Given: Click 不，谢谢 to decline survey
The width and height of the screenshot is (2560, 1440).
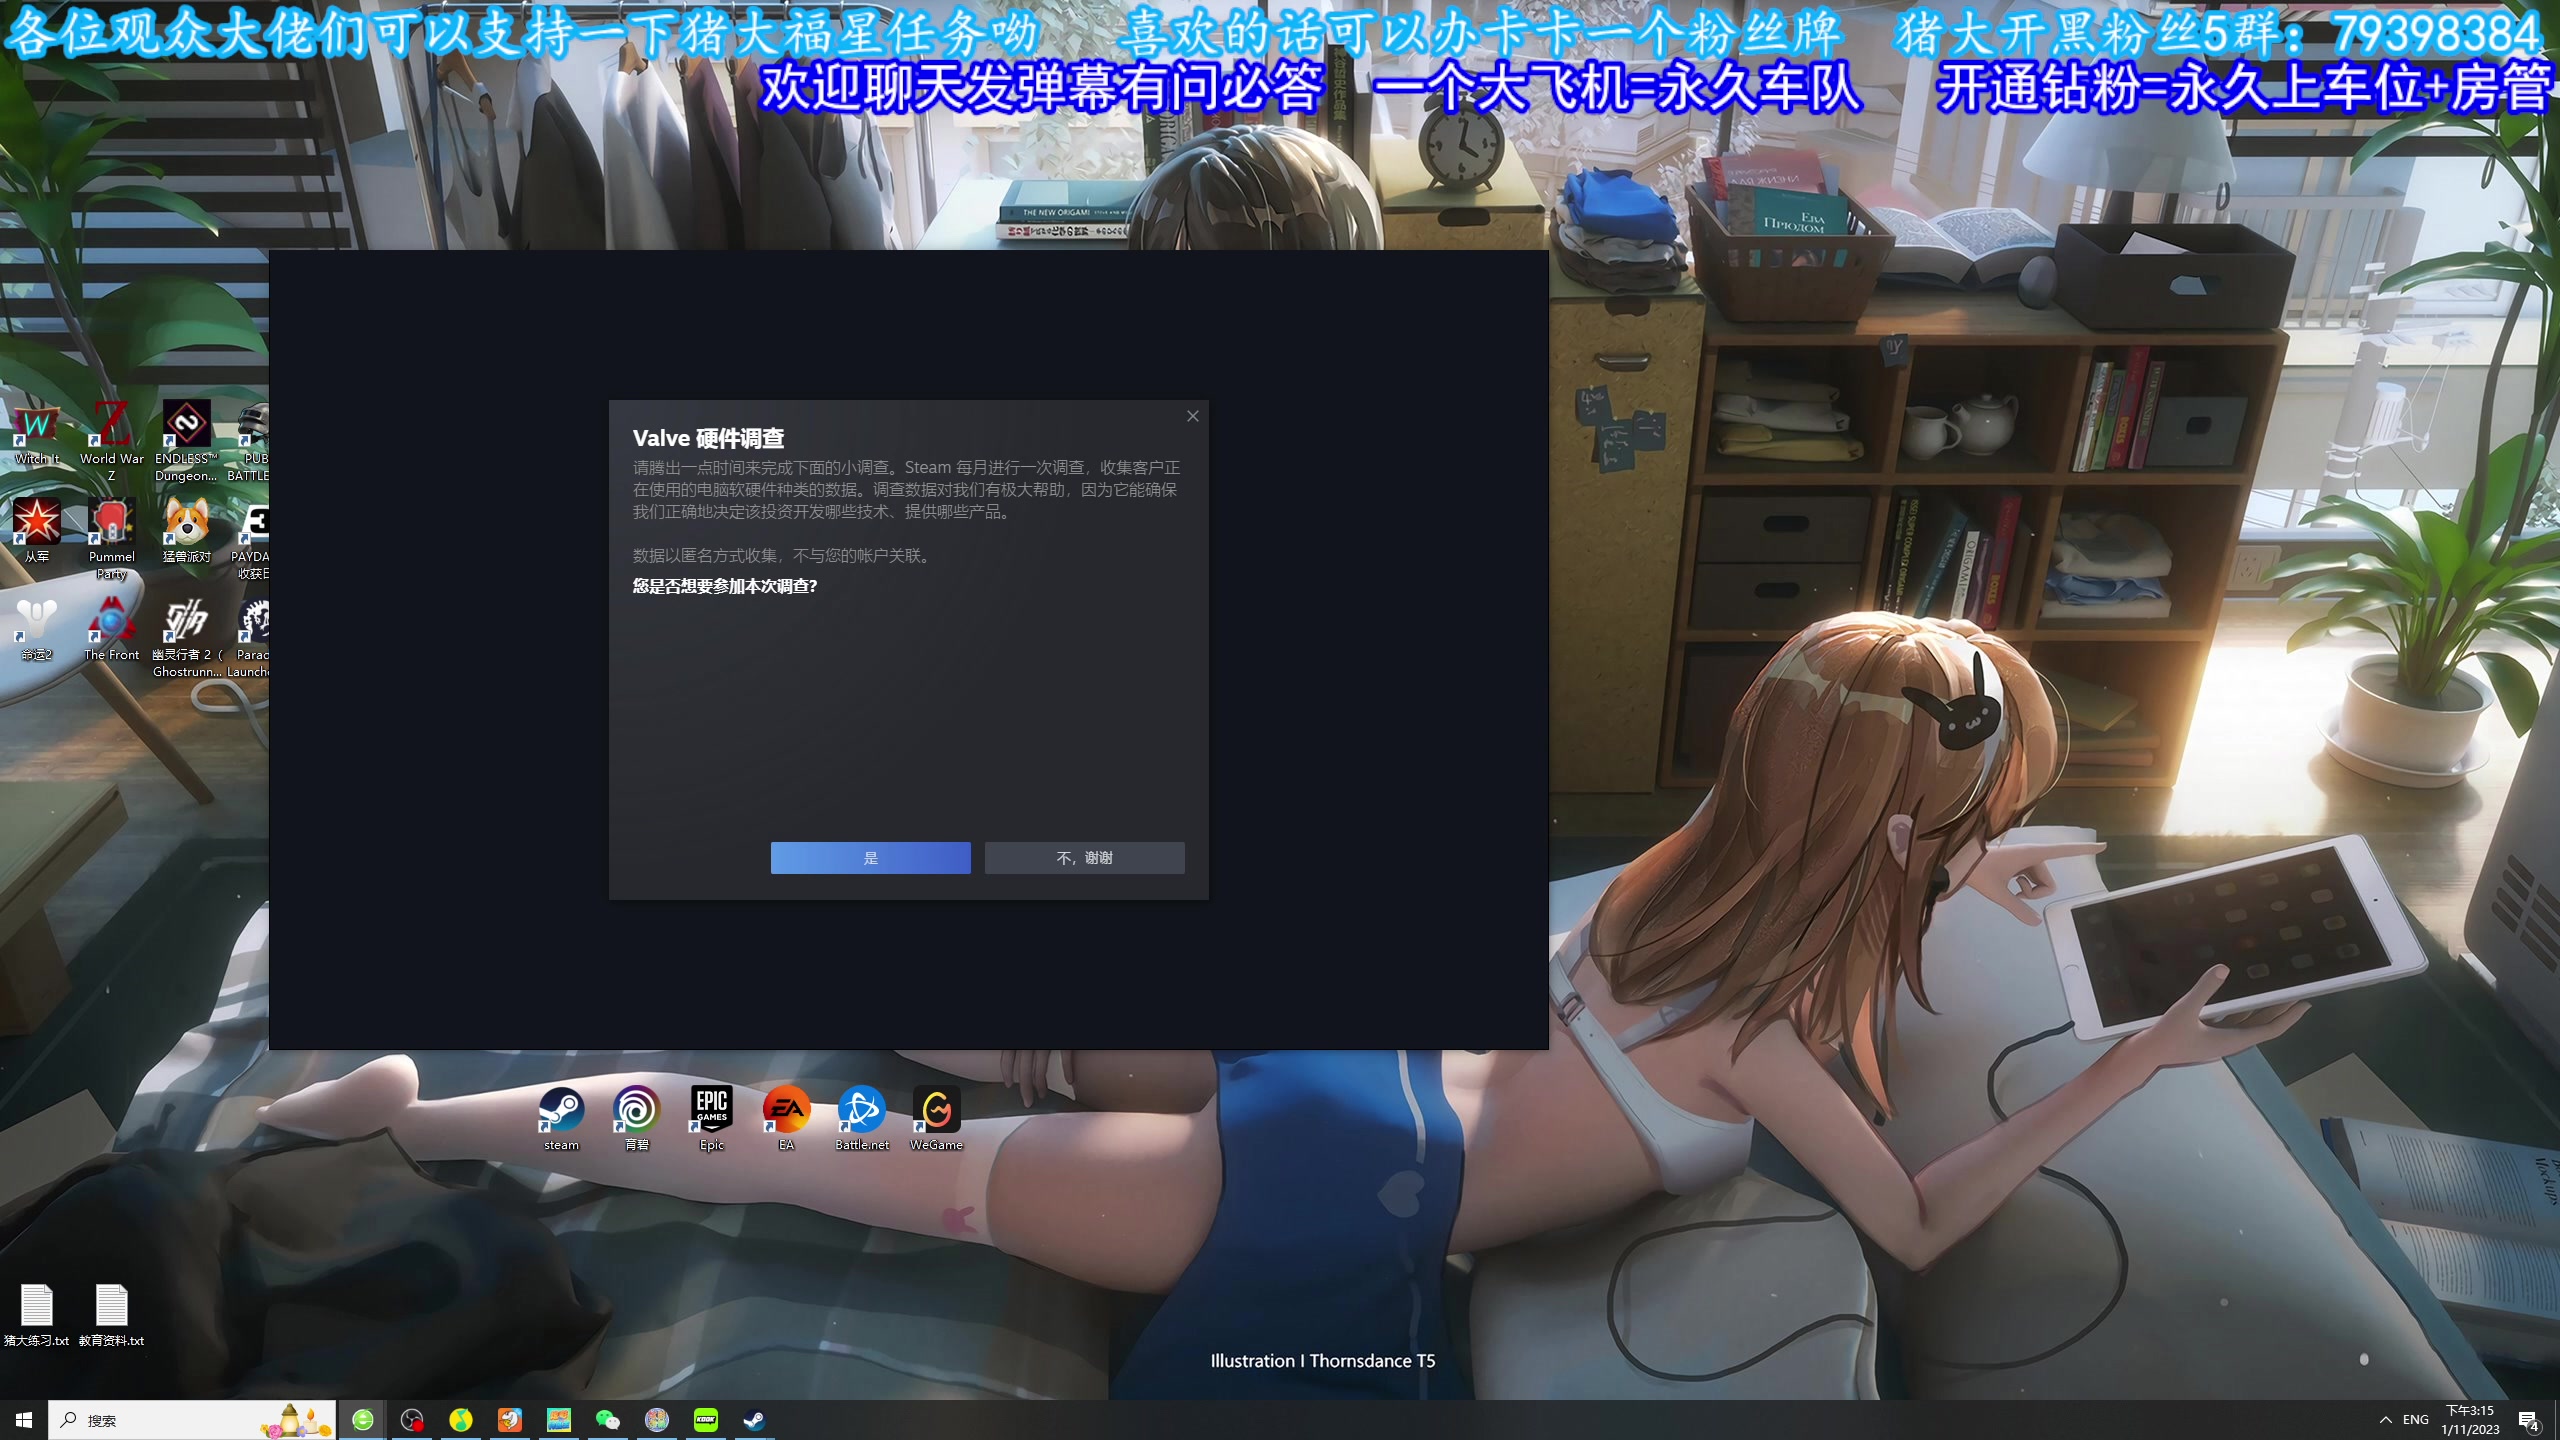Looking at the screenshot, I should pos(1085,856).
